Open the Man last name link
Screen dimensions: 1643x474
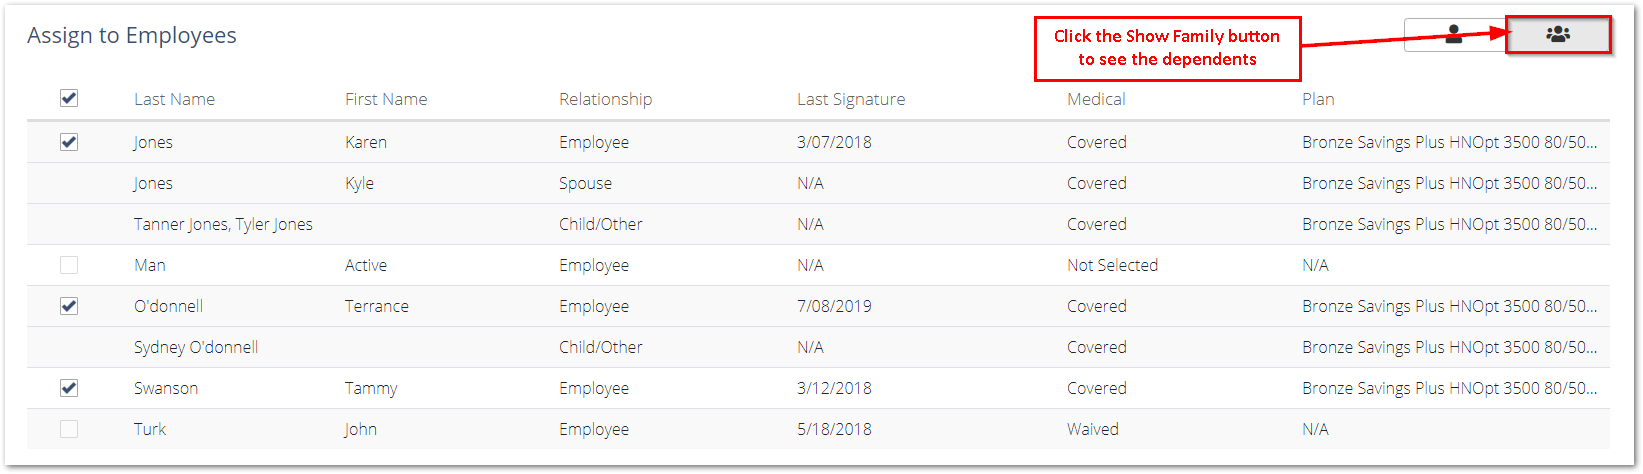(x=150, y=265)
